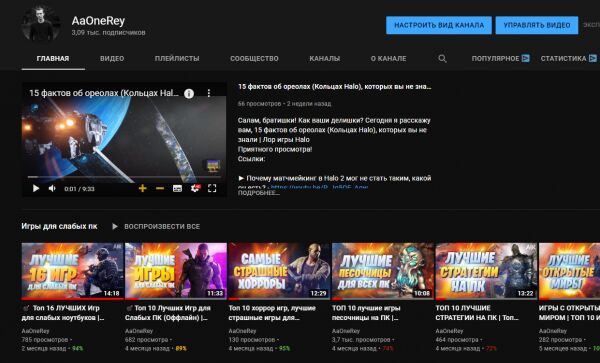Open the Каналы tab
Screen dimensions: 600x363
(324, 59)
